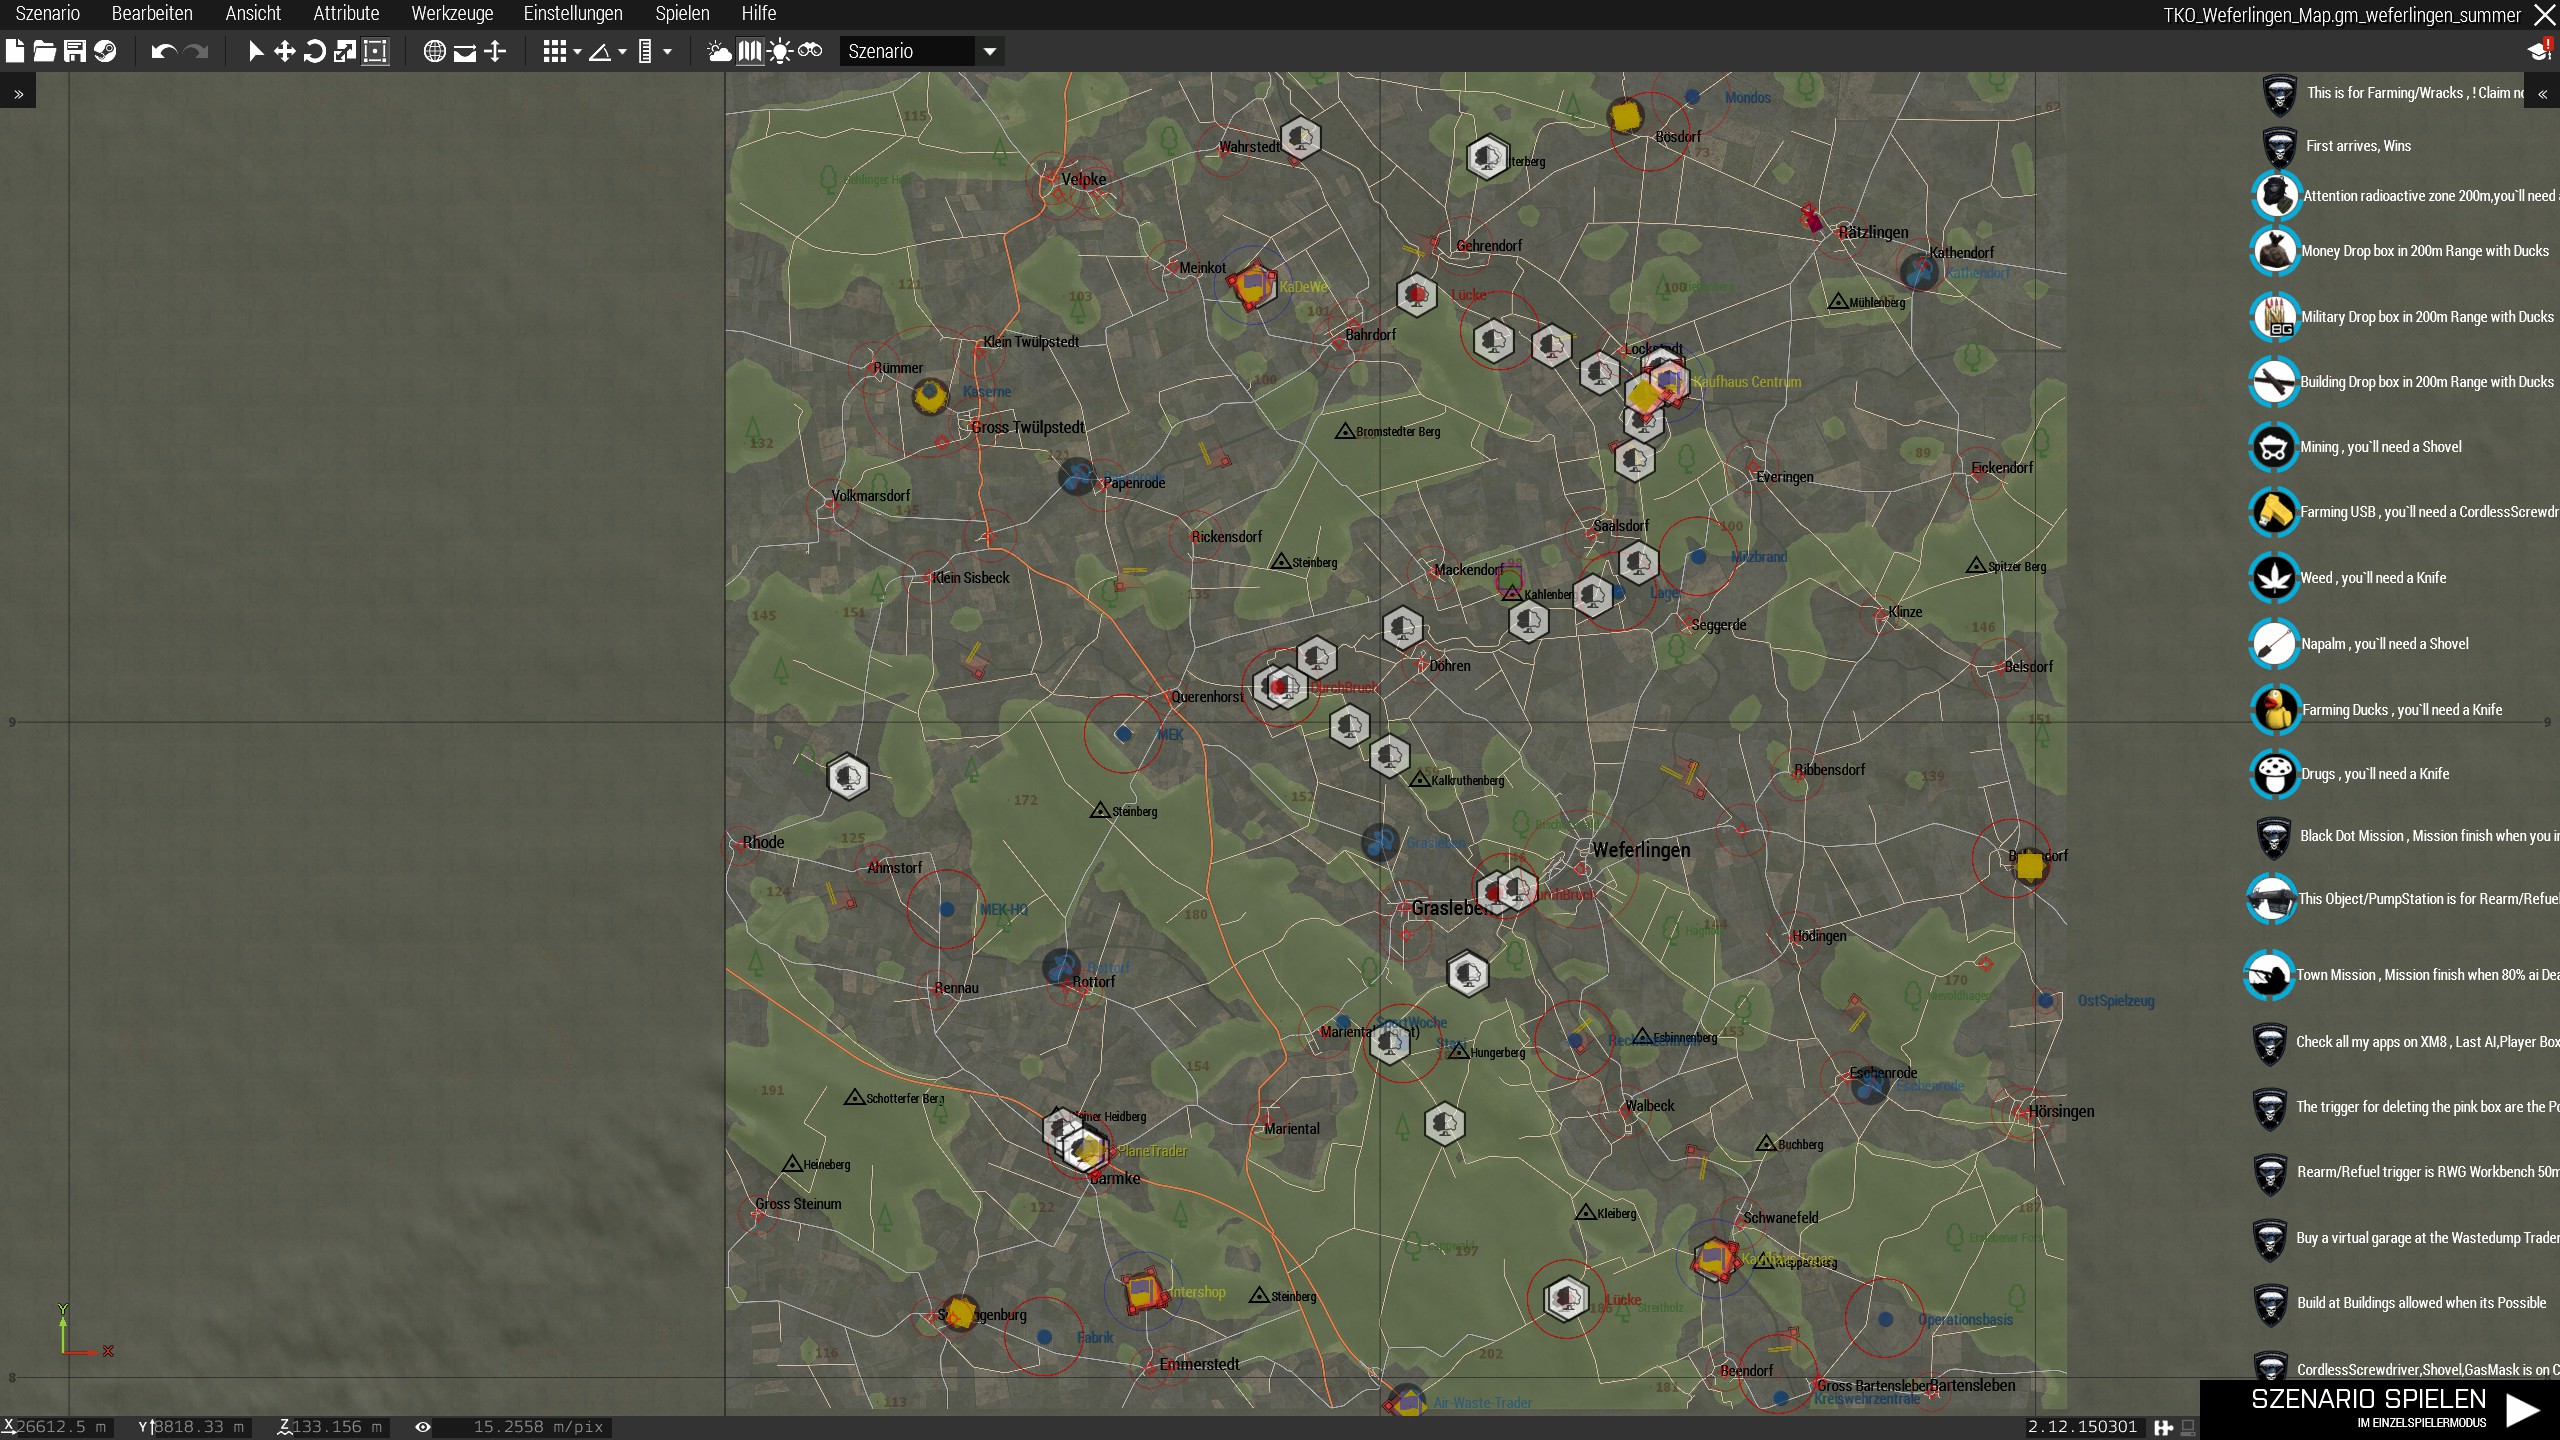Open the Einstellungen menu
Screen dimensions: 2560x1440
(x=572, y=13)
